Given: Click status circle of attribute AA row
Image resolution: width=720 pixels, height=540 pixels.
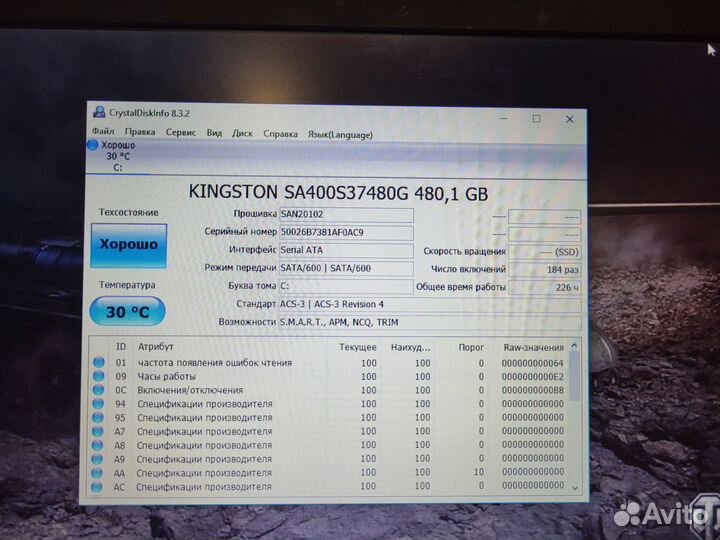Looking at the screenshot, I should tap(97, 472).
